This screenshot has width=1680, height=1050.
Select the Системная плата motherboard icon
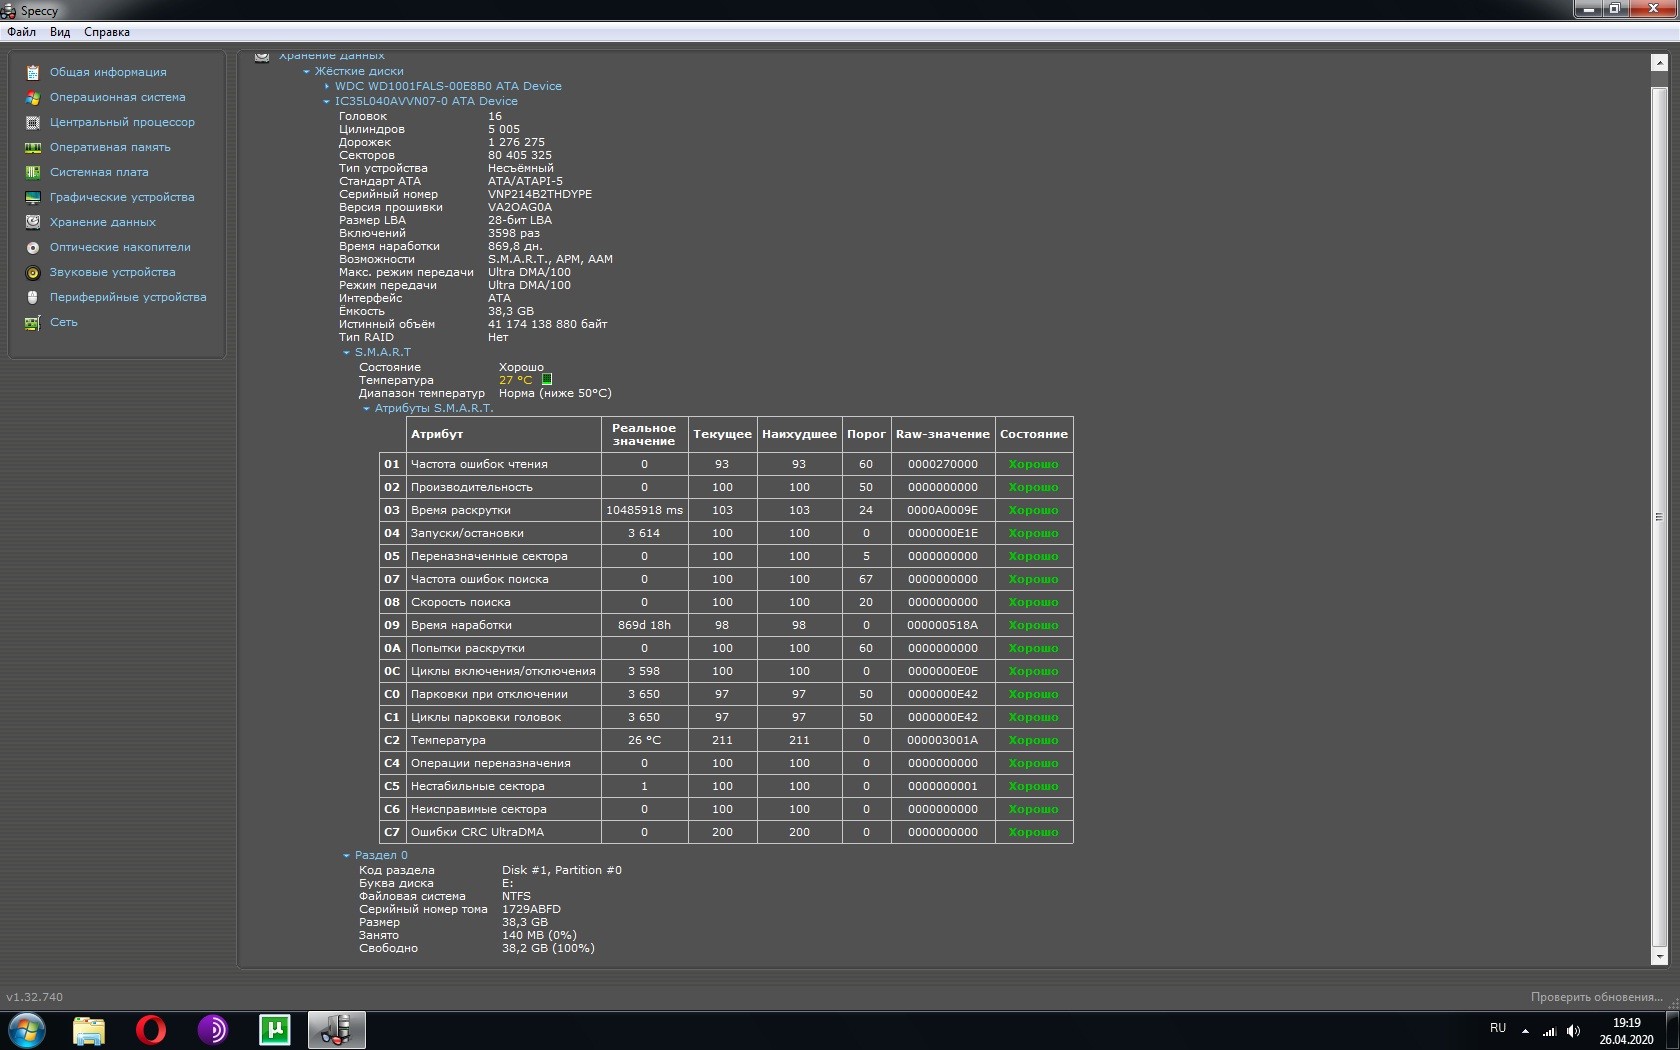[32, 172]
